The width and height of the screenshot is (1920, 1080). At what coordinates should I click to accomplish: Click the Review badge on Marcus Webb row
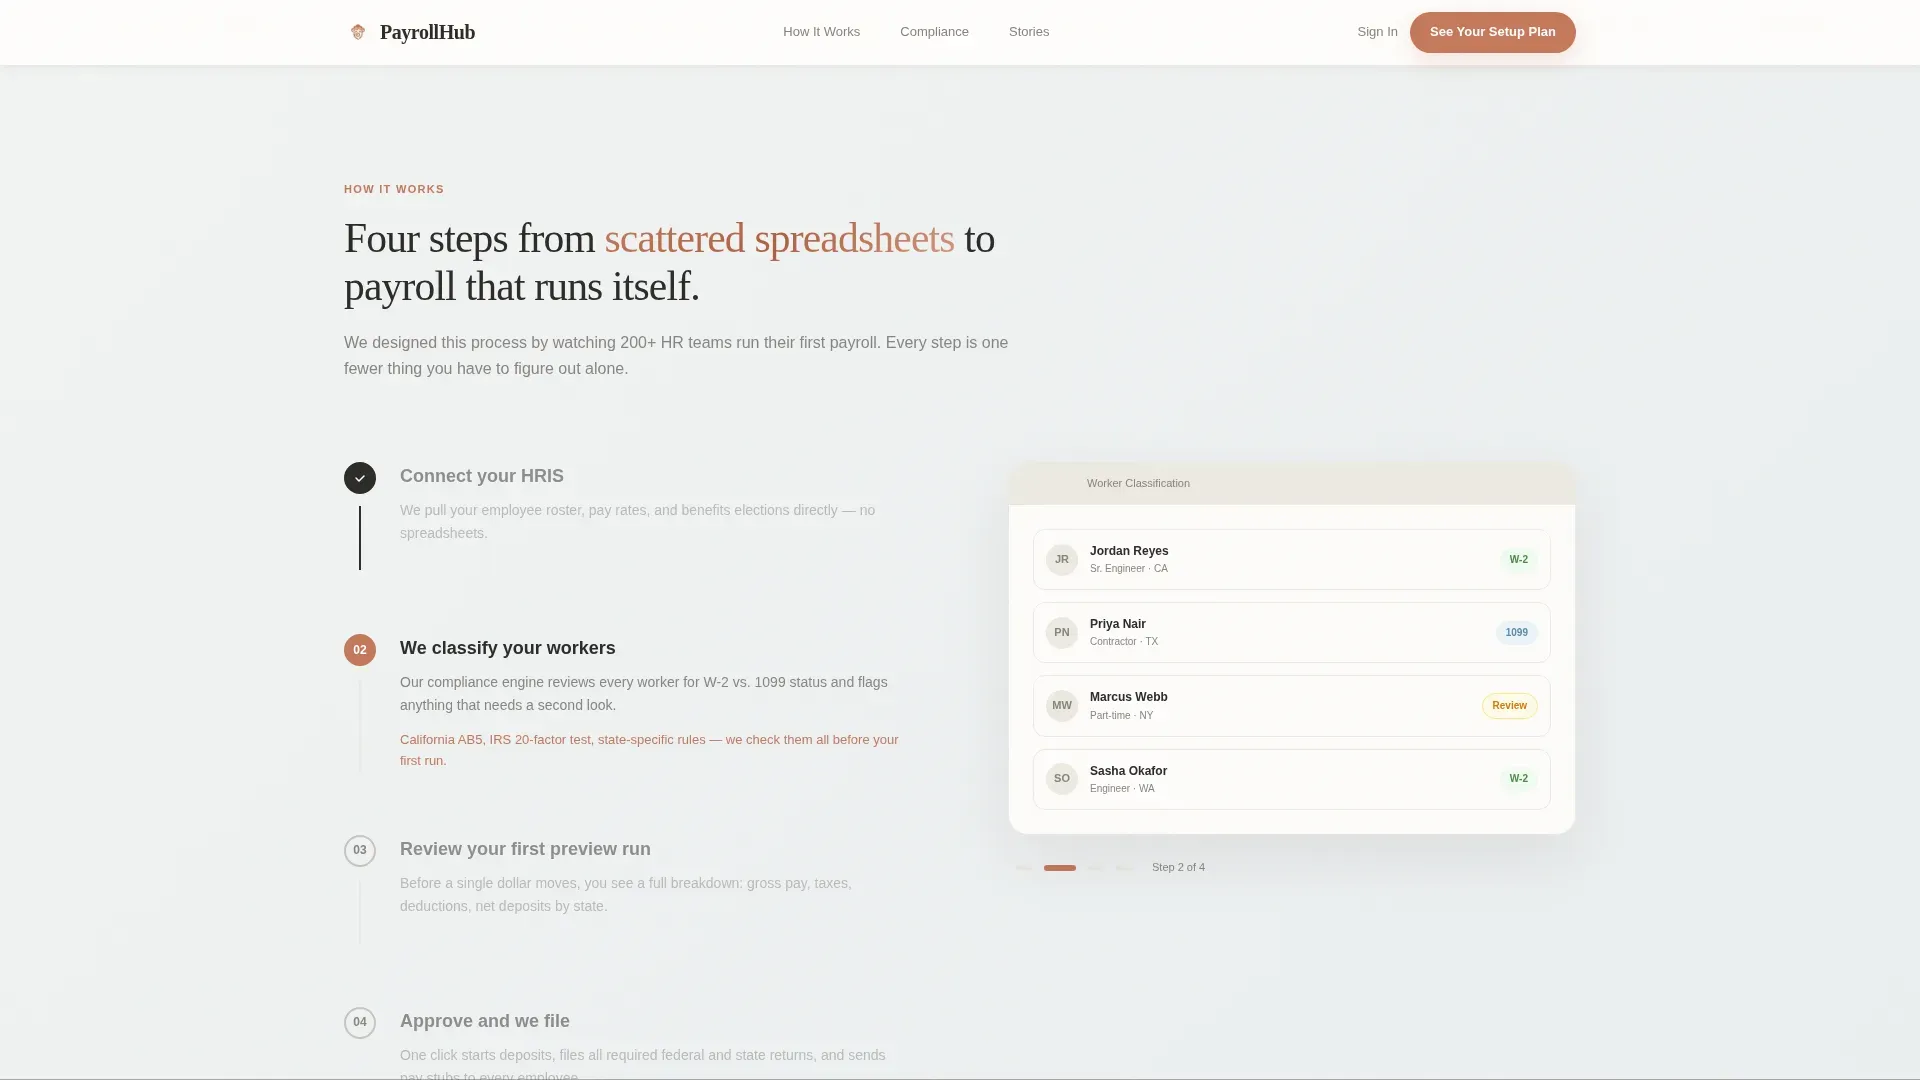(x=1509, y=706)
